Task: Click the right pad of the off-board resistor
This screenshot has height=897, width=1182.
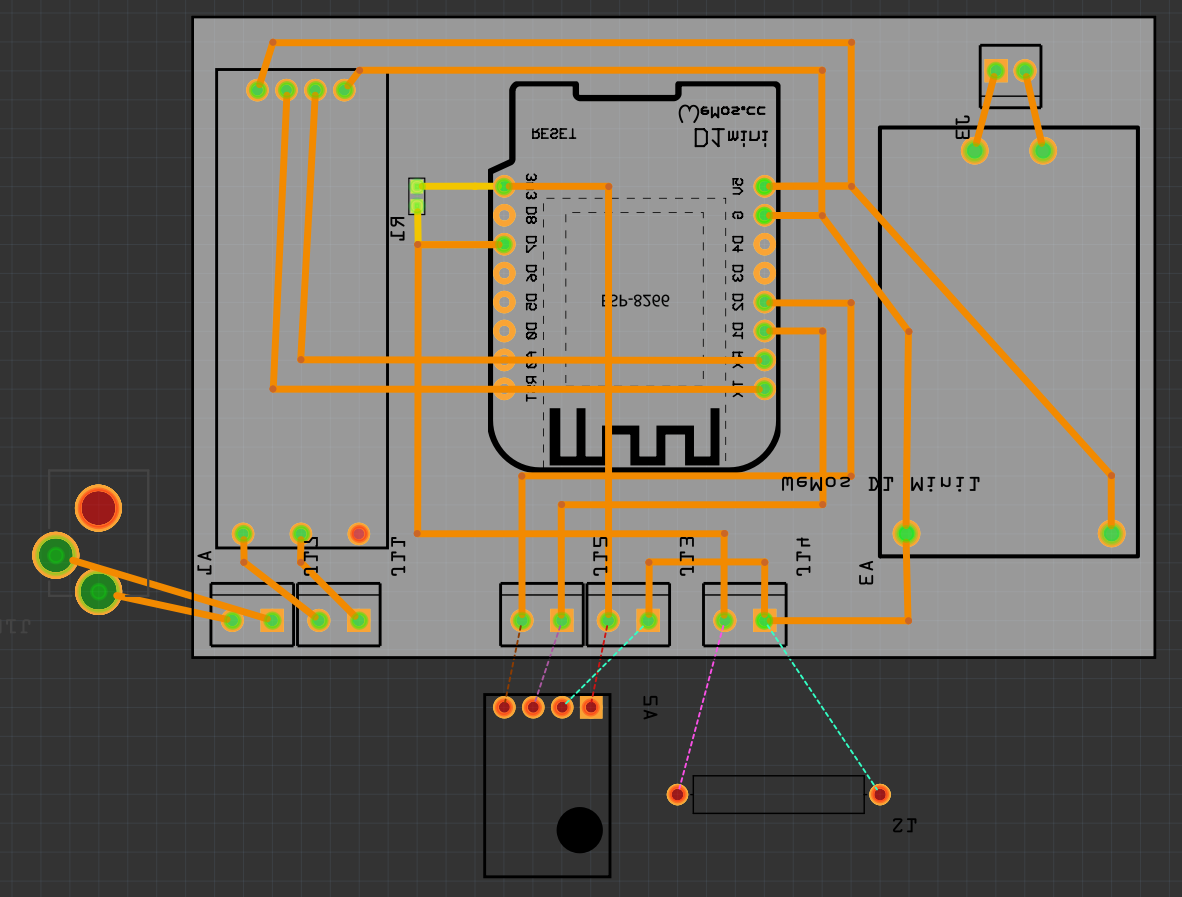Action: coord(879,794)
